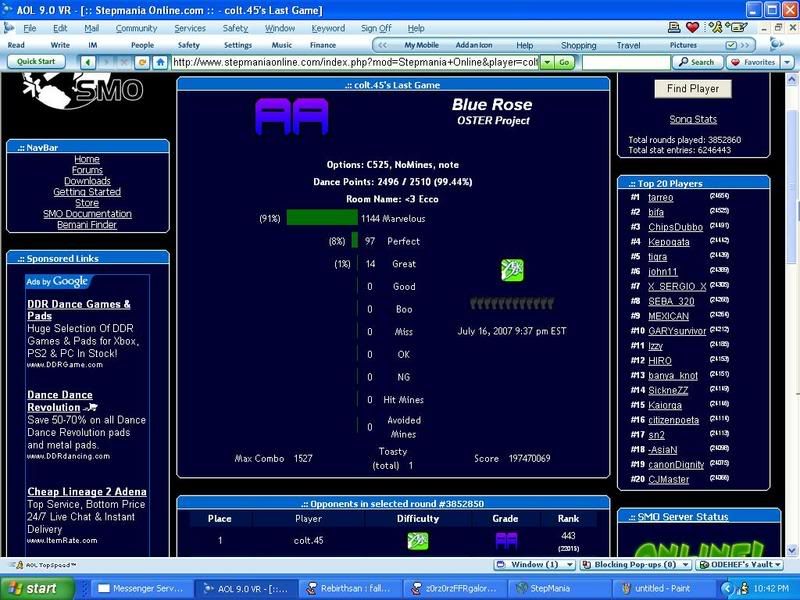Open the Favorites dropdown arrow
800x600 pixels.
coord(787,62)
